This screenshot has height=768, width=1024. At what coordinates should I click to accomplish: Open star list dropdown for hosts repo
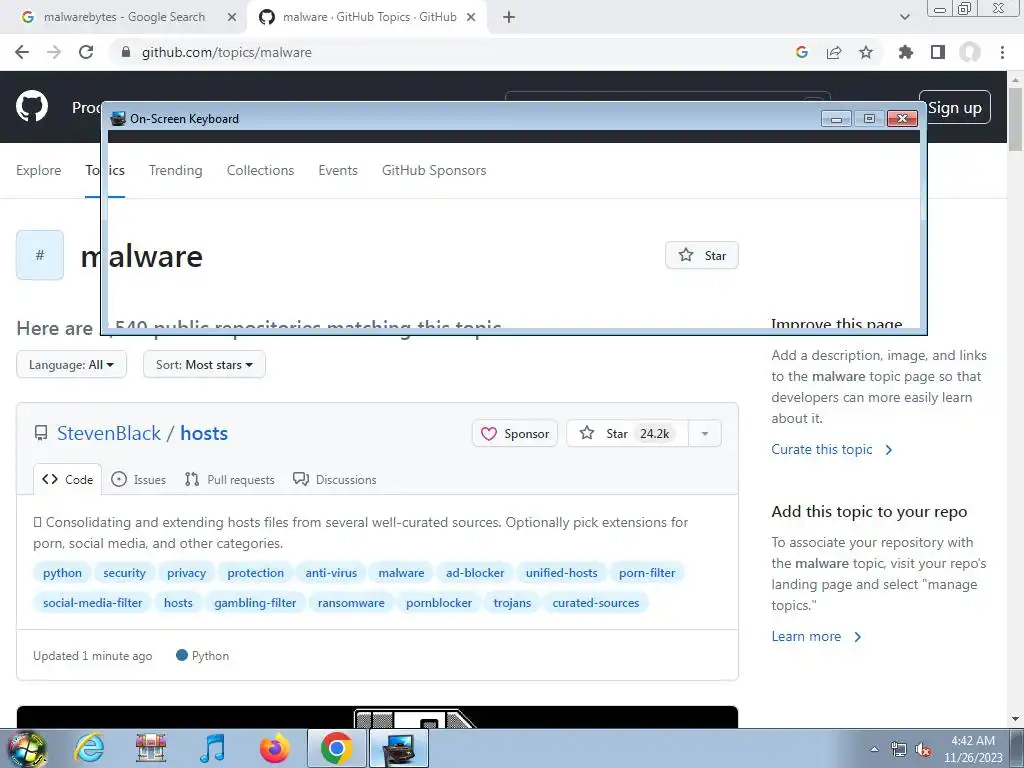[x=705, y=434]
